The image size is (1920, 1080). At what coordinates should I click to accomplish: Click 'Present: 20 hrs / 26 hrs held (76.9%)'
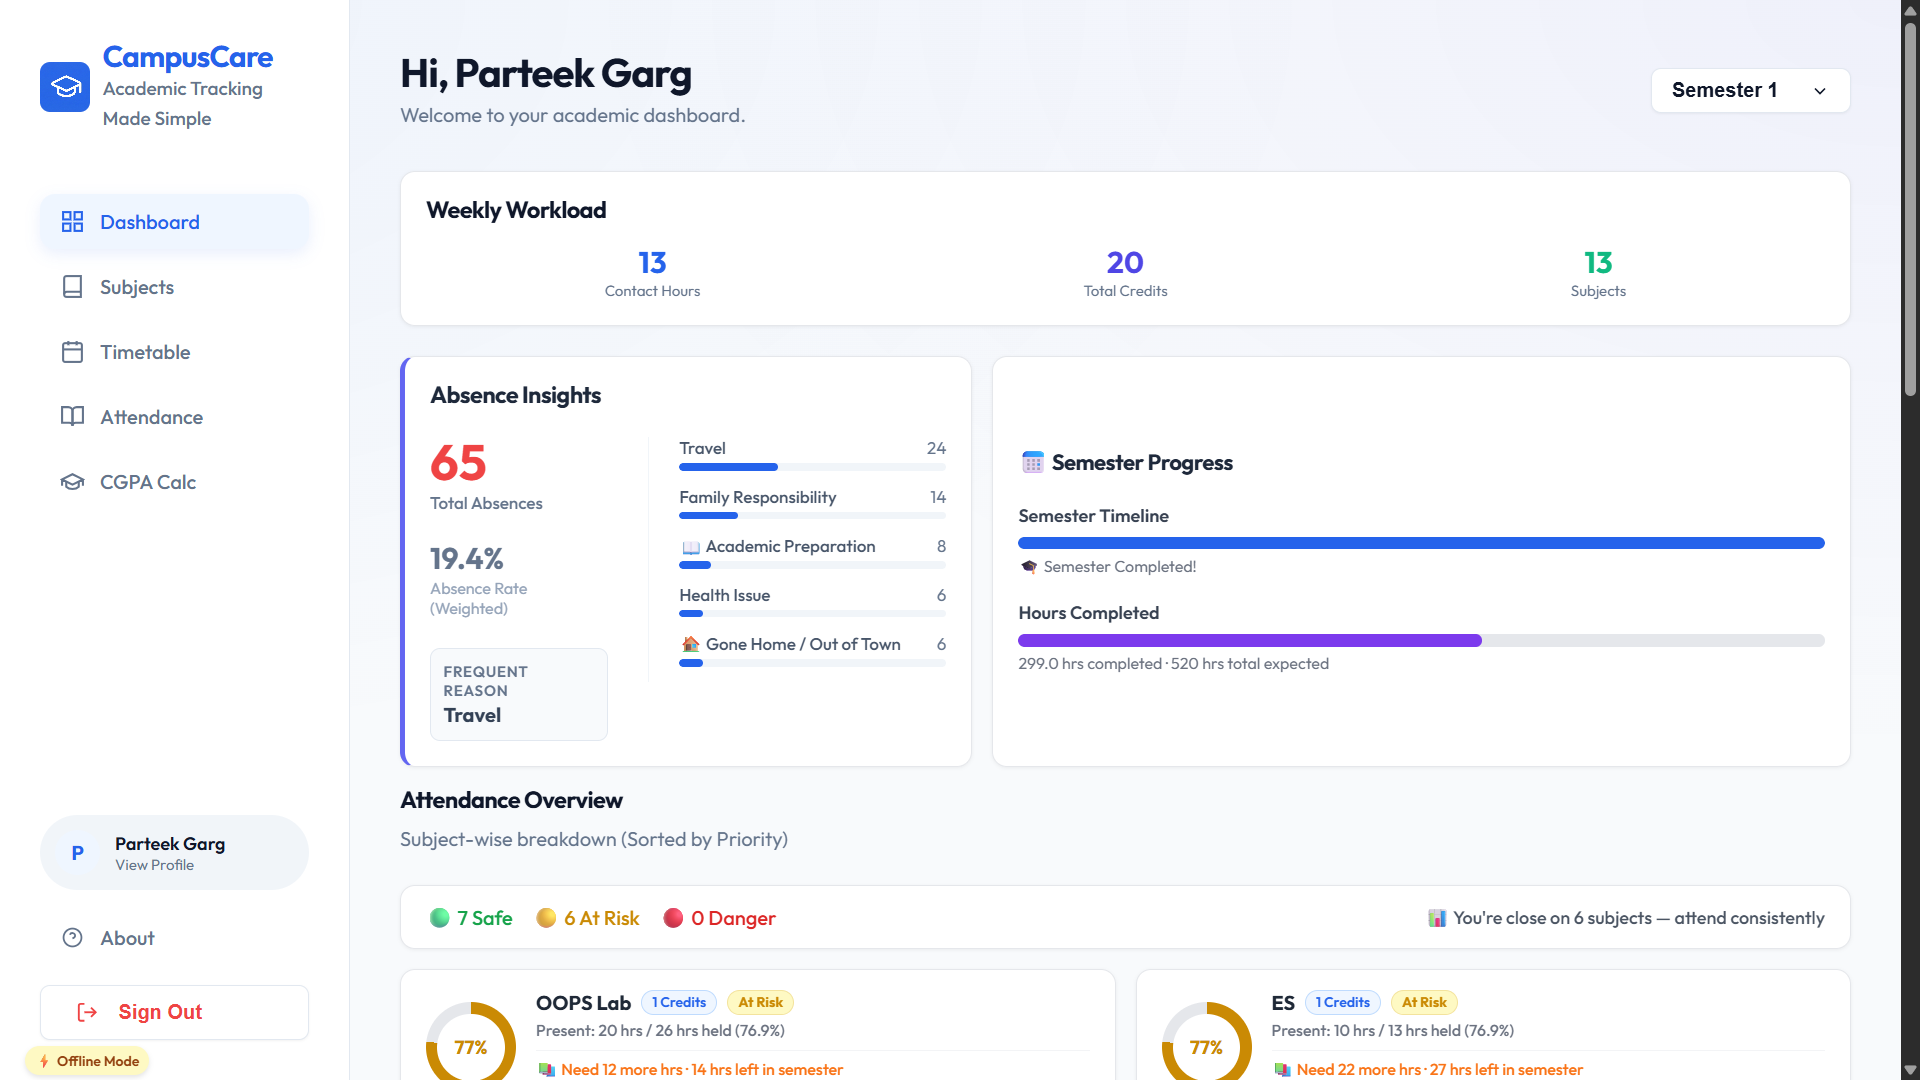(660, 1031)
